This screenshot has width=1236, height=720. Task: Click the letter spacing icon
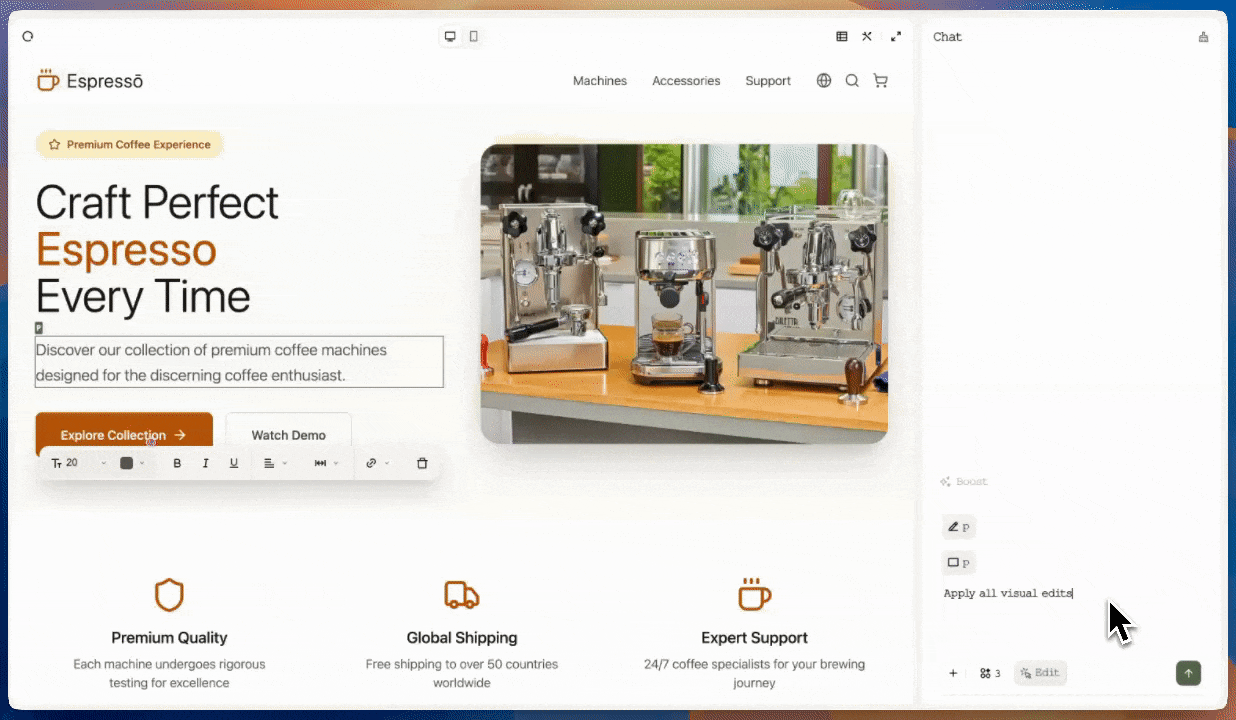pyautogui.click(x=320, y=463)
